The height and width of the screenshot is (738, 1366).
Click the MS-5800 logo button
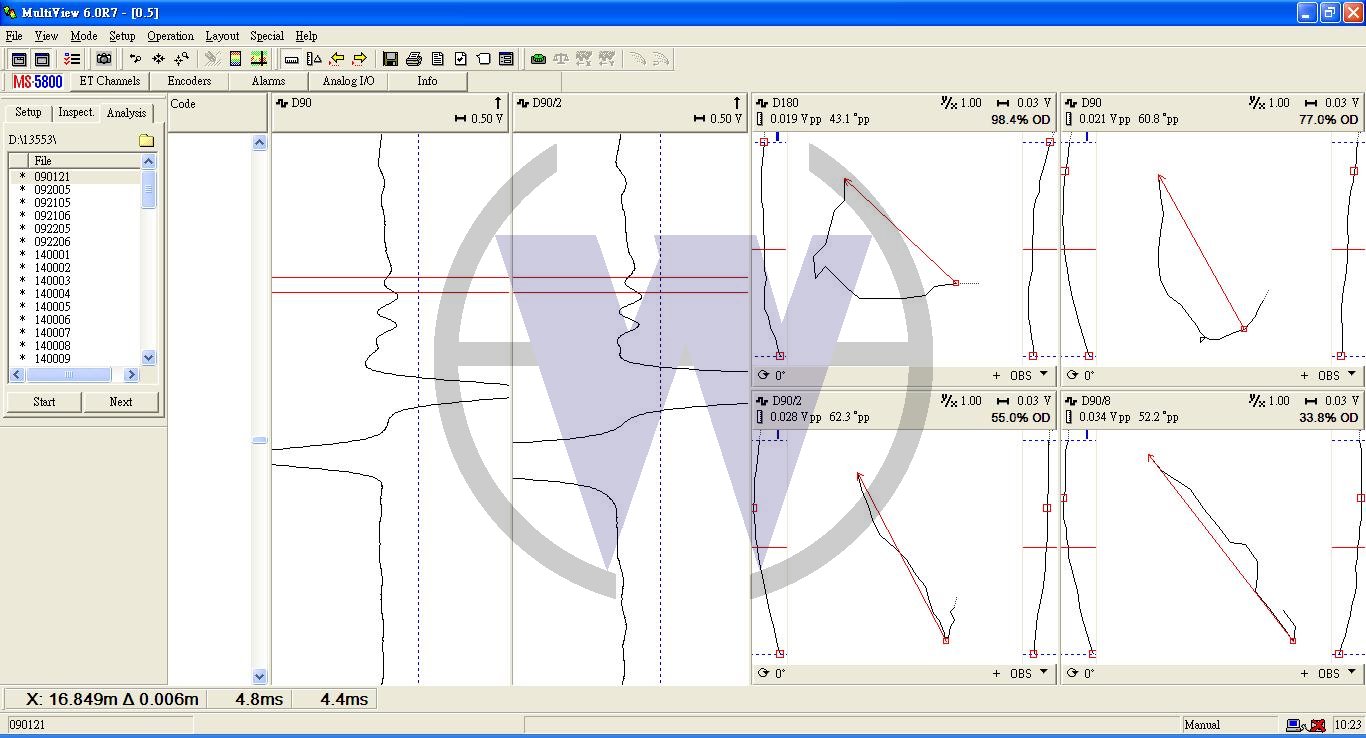[37, 82]
